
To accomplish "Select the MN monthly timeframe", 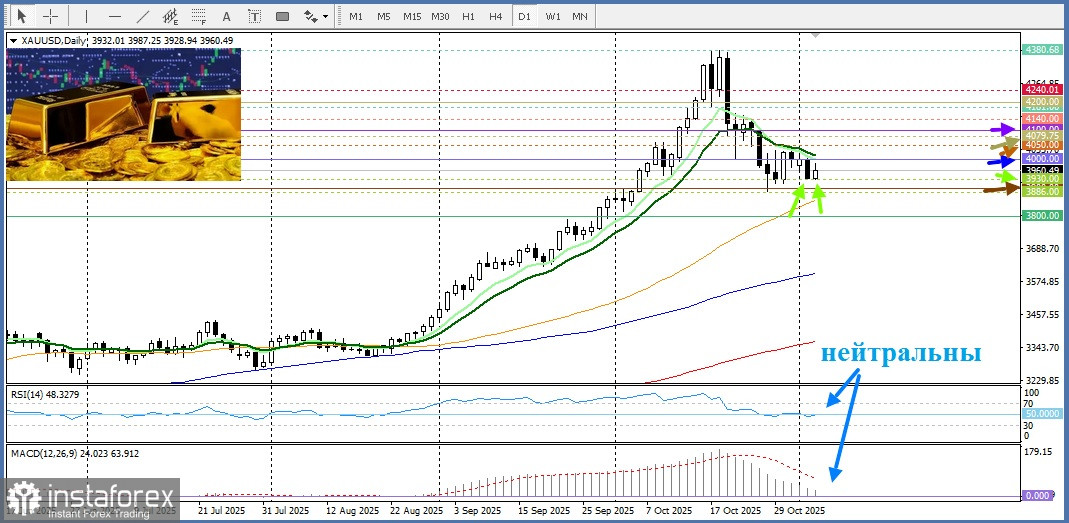I will click(580, 16).
